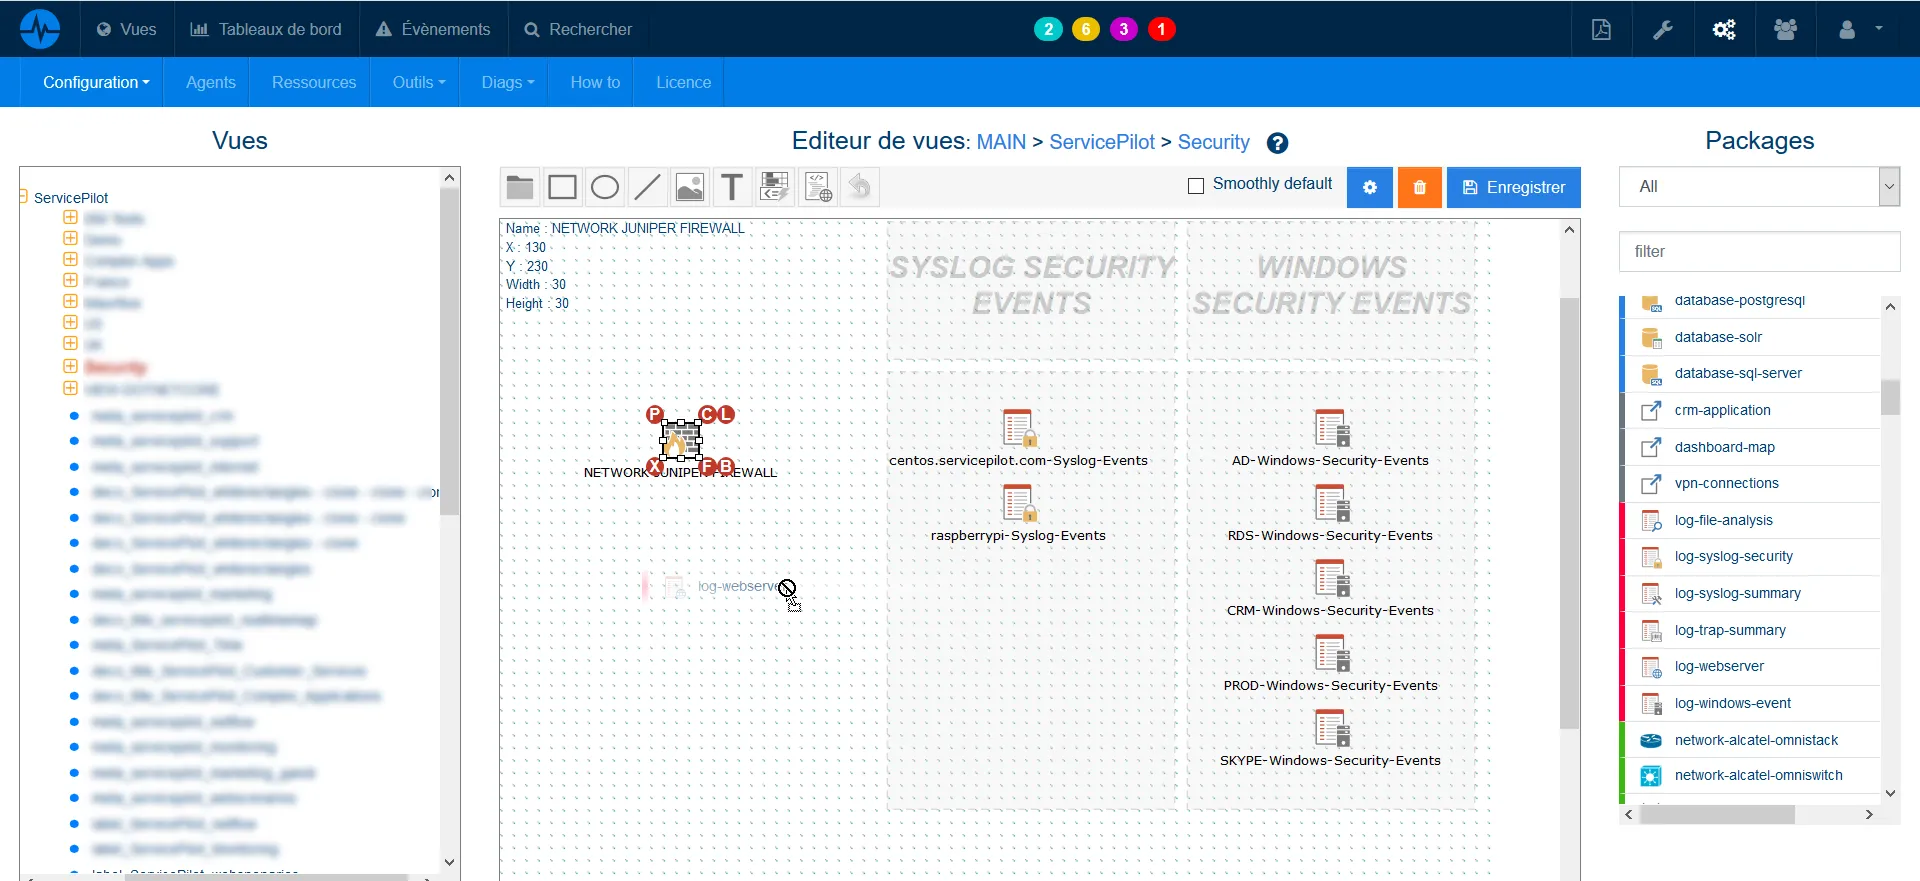Viewport: 1920px width, 881px height.
Task: Delete using the orange trash button
Action: click(1419, 187)
